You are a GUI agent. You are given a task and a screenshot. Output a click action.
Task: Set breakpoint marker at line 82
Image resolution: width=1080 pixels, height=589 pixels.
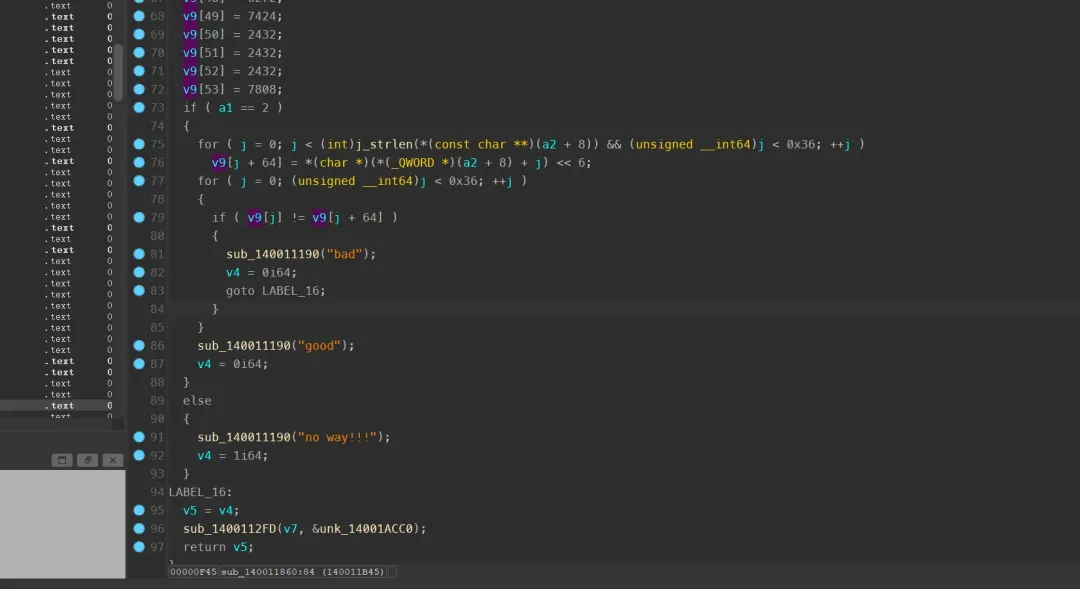(139, 272)
